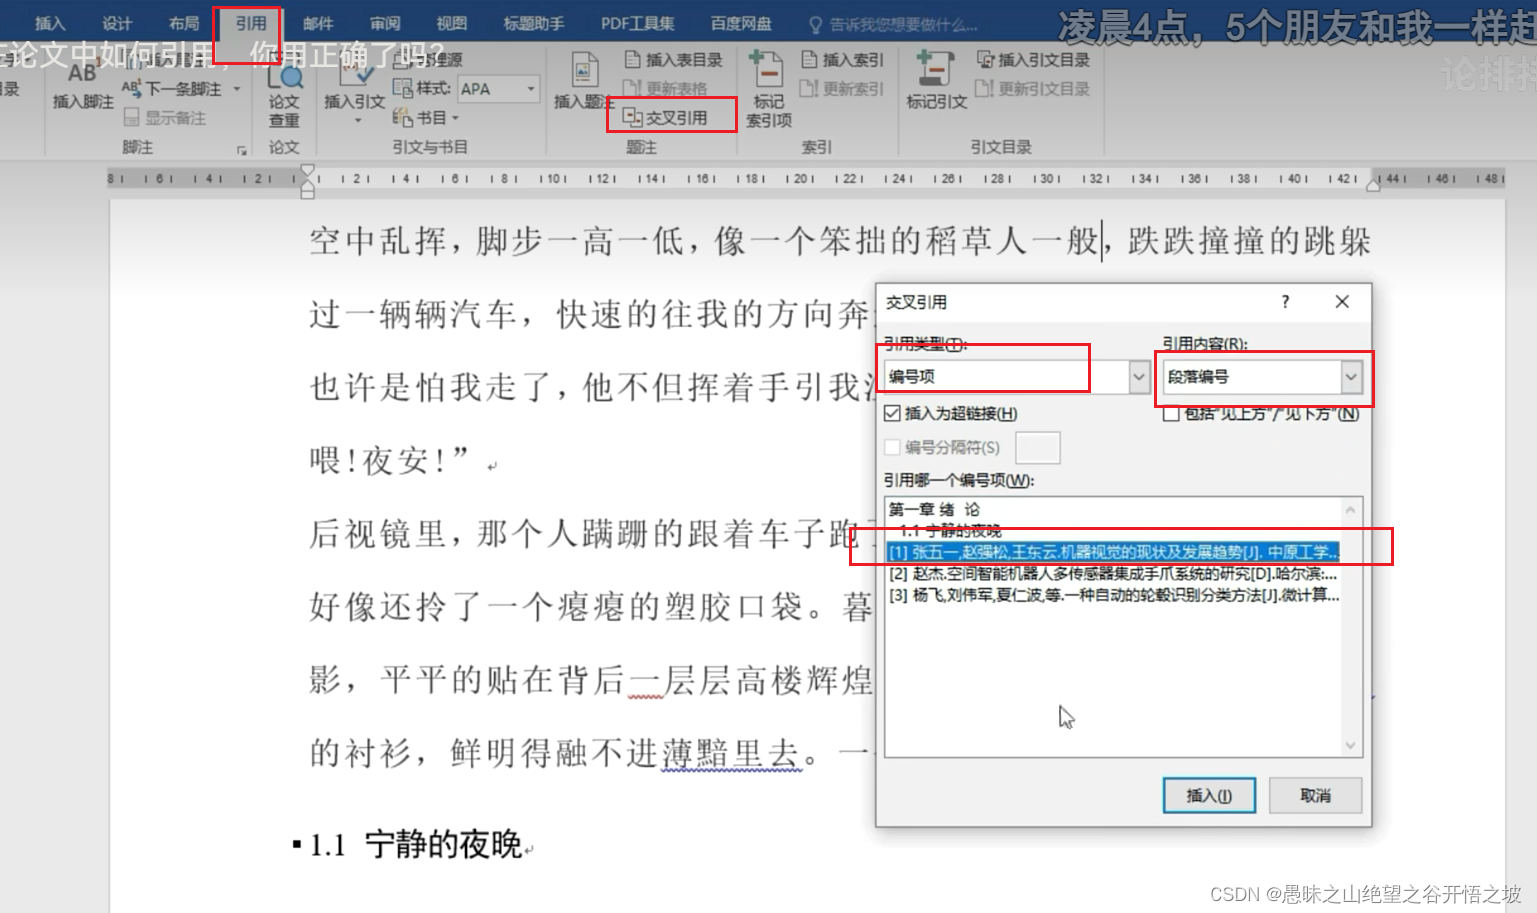This screenshot has width=1537, height=913.
Task: Select reference [2] 赵杰 entry
Action: click(1113, 573)
